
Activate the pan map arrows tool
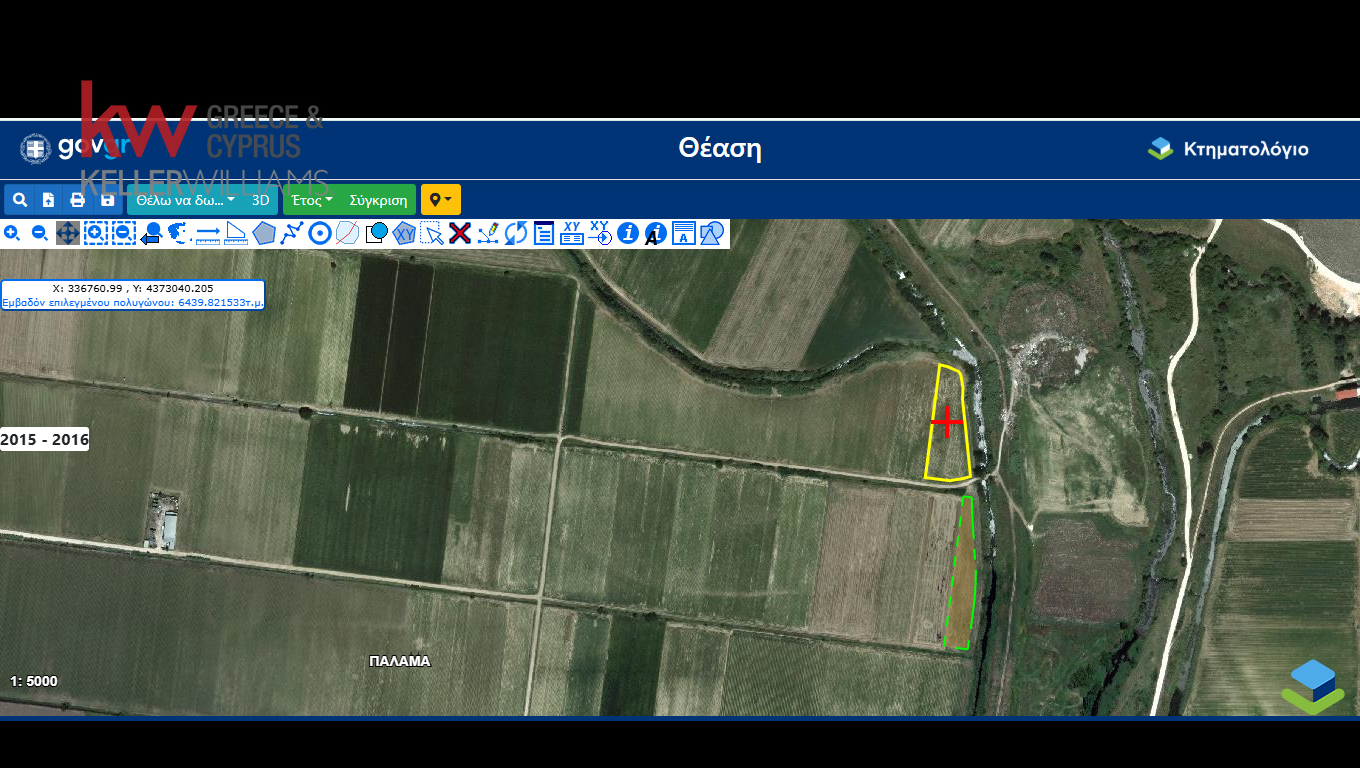point(68,233)
